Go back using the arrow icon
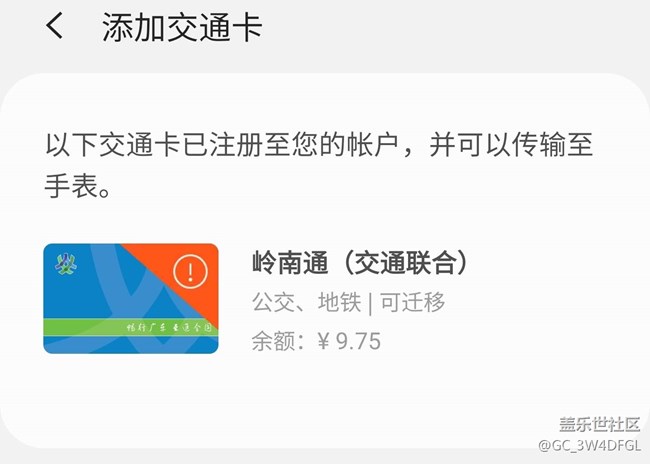 pyautogui.click(x=54, y=25)
